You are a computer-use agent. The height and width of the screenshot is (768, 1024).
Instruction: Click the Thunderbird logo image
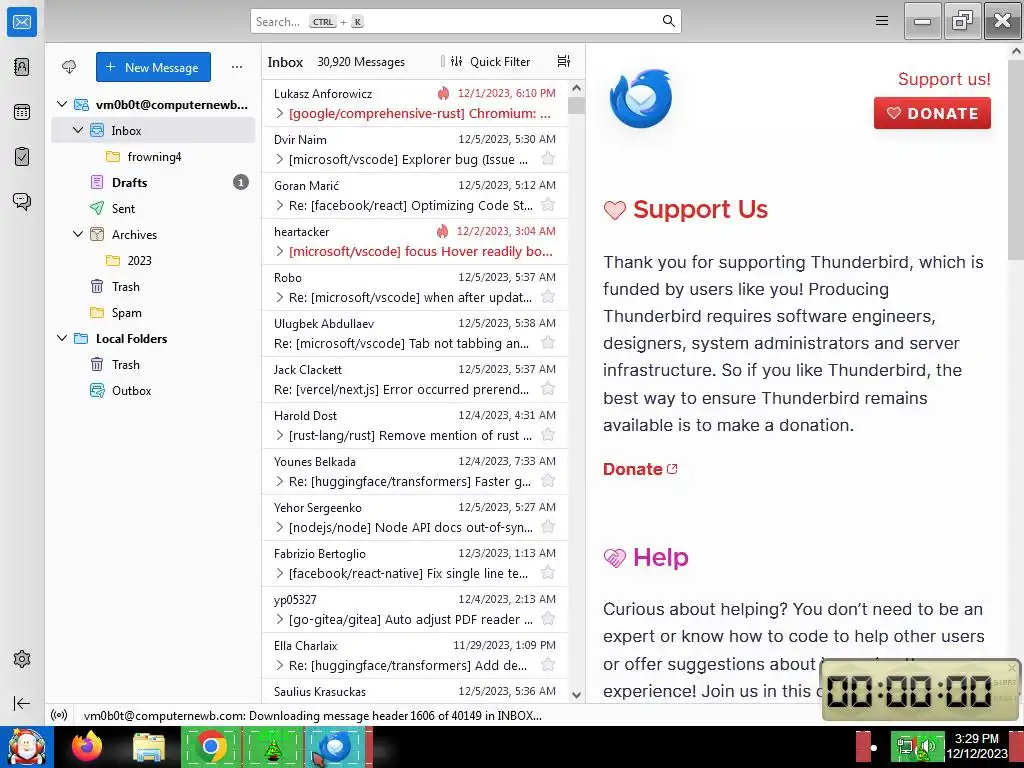coord(641,99)
